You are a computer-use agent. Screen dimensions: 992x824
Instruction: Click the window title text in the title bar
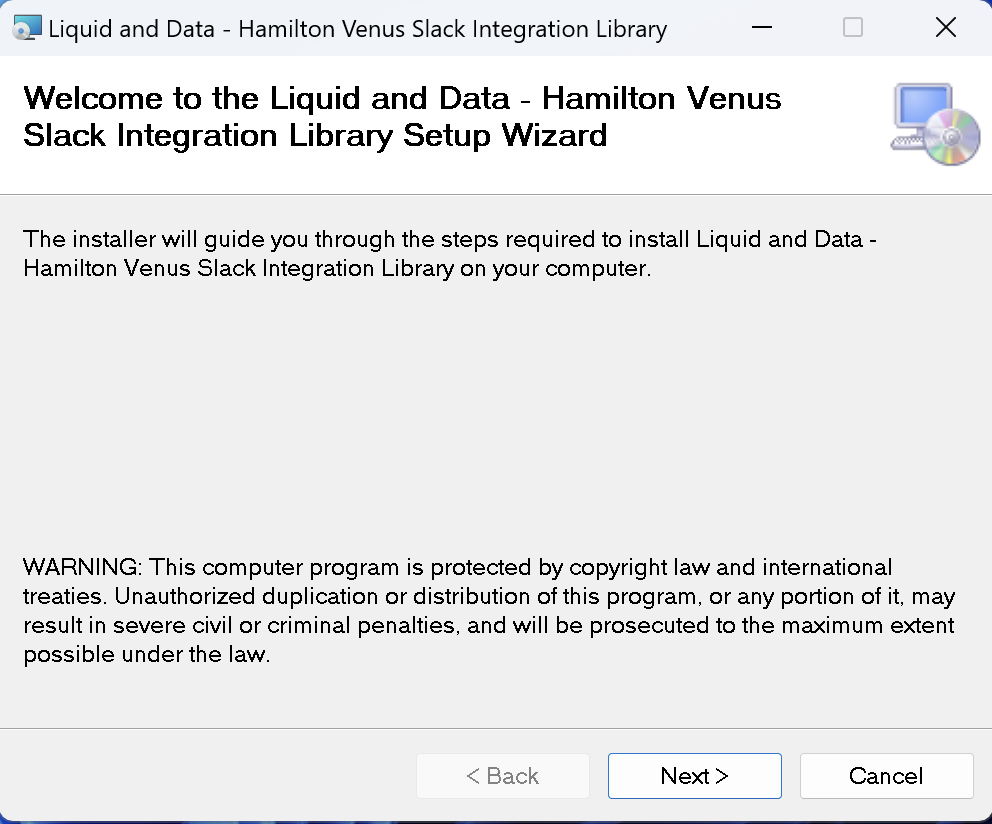click(x=357, y=29)
